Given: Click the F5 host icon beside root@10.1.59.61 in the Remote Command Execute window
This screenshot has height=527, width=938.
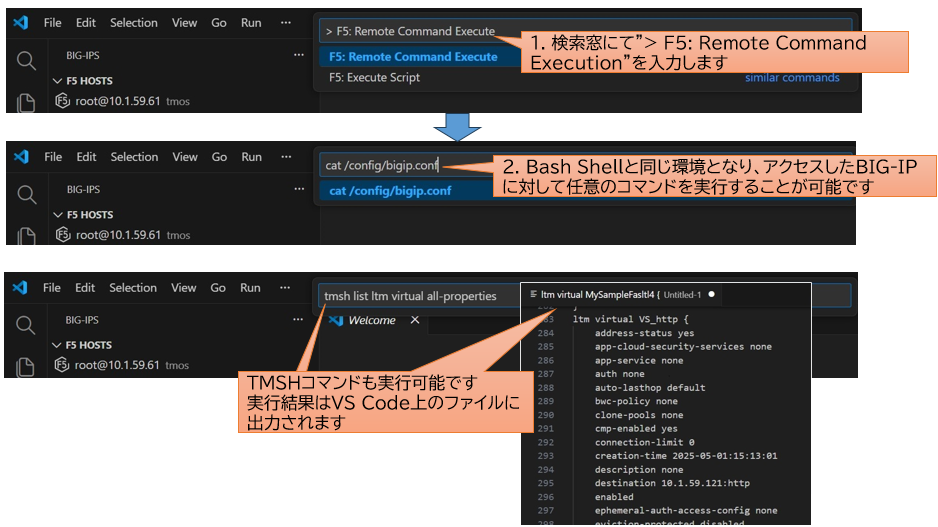Looking at the screenshot, I should [x=62, y=101].
